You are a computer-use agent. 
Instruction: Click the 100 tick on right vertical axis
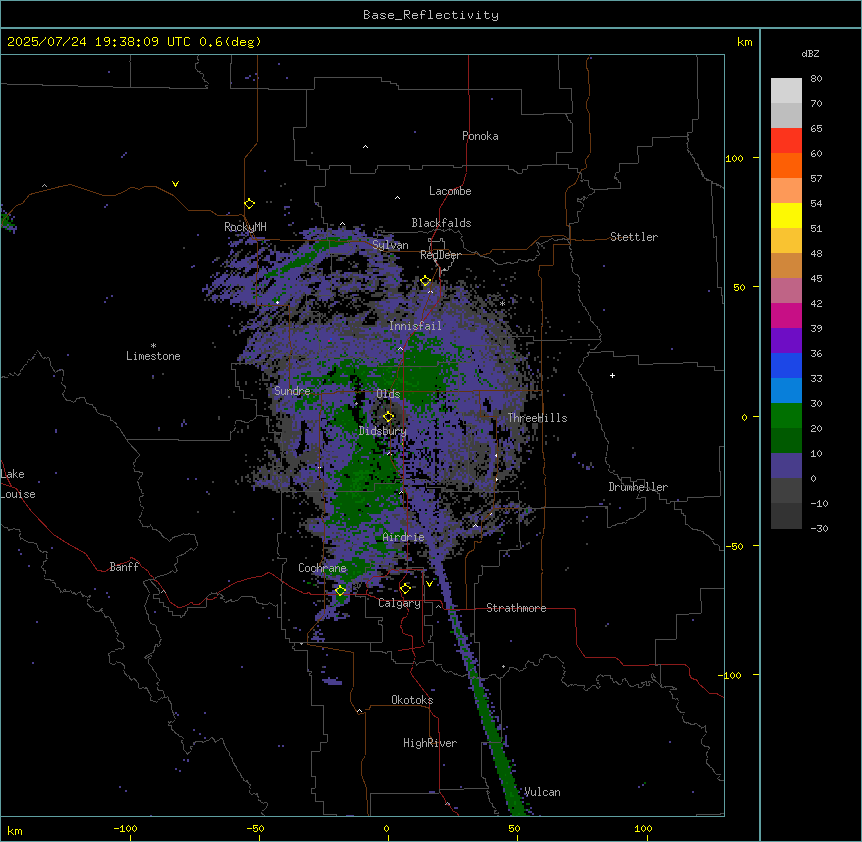point(734,158)
